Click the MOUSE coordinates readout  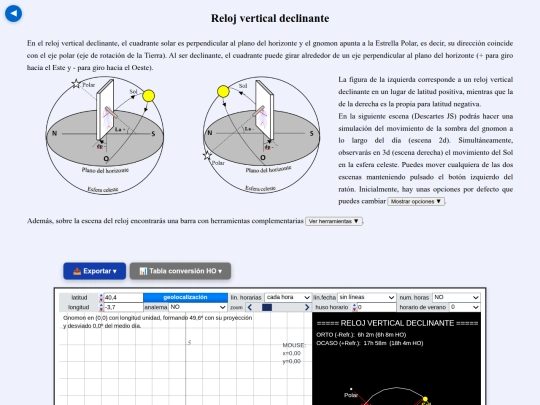(x=294, y=353)
